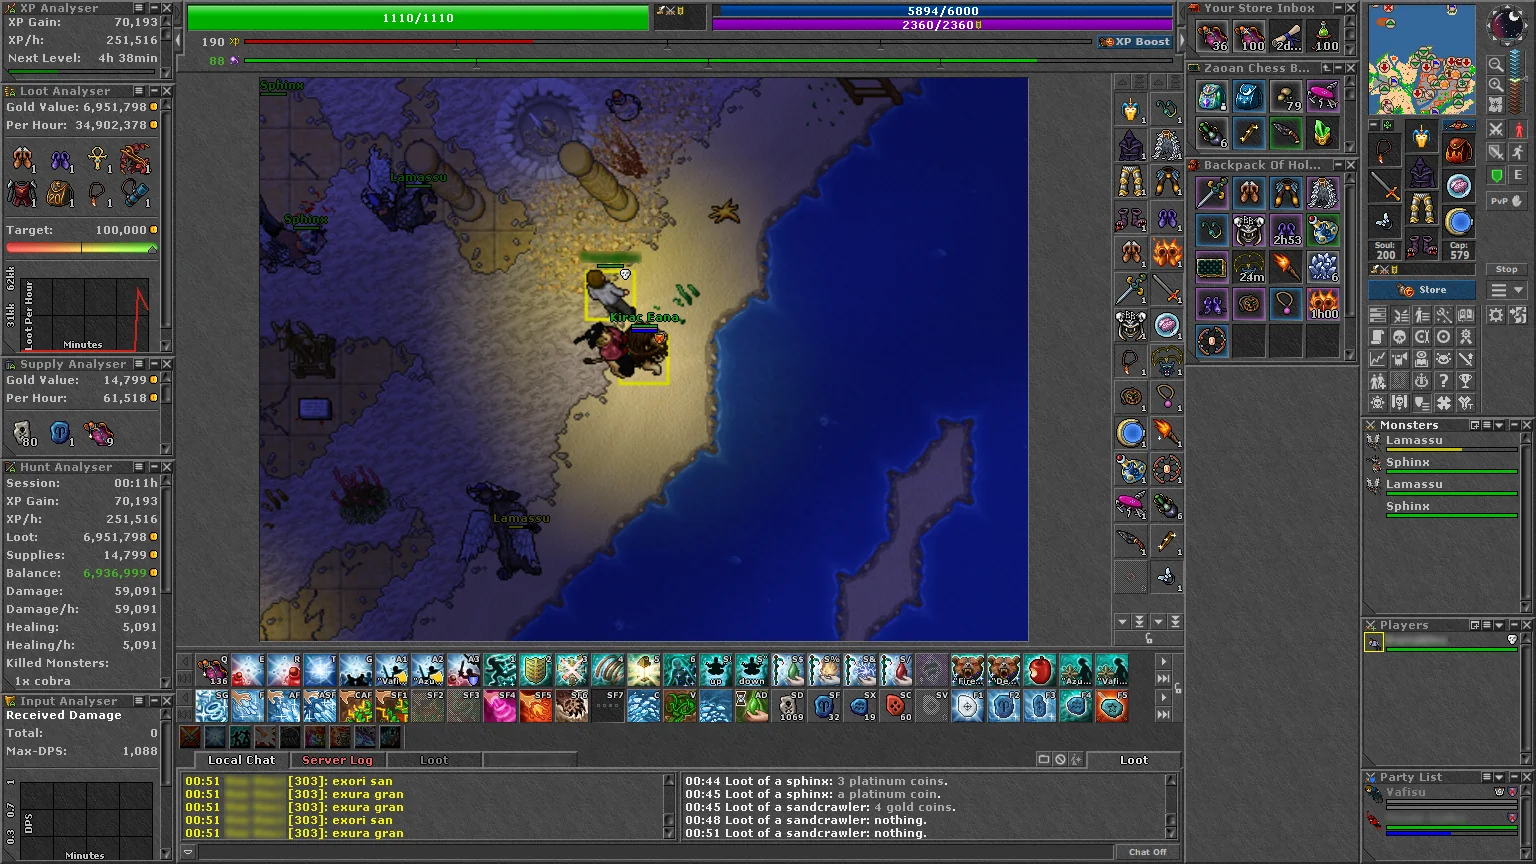Click the green 1110/1110 health bar
The width and height of the screenshot is (1536, 864).
[418, 18]
